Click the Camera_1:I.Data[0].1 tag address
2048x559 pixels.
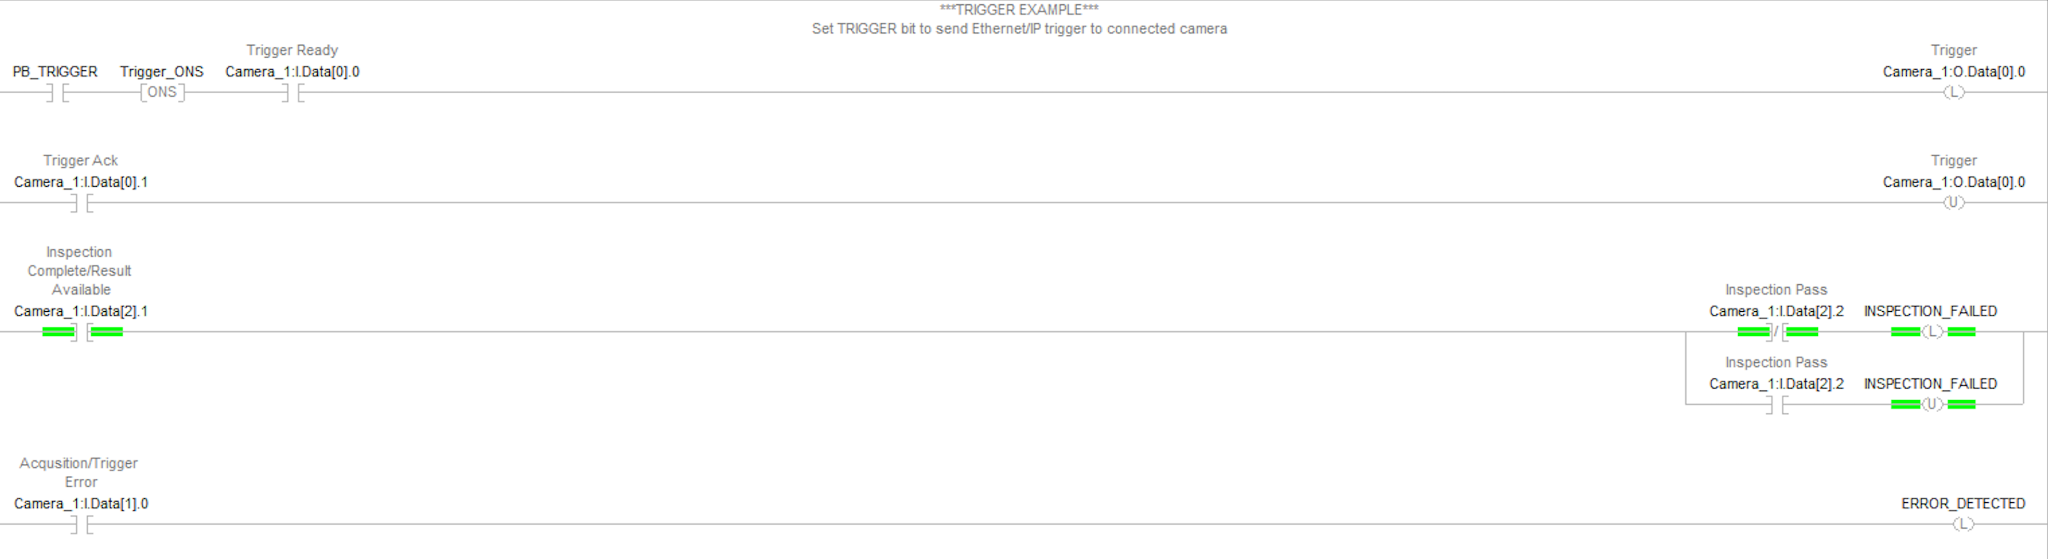coord(81,182)
